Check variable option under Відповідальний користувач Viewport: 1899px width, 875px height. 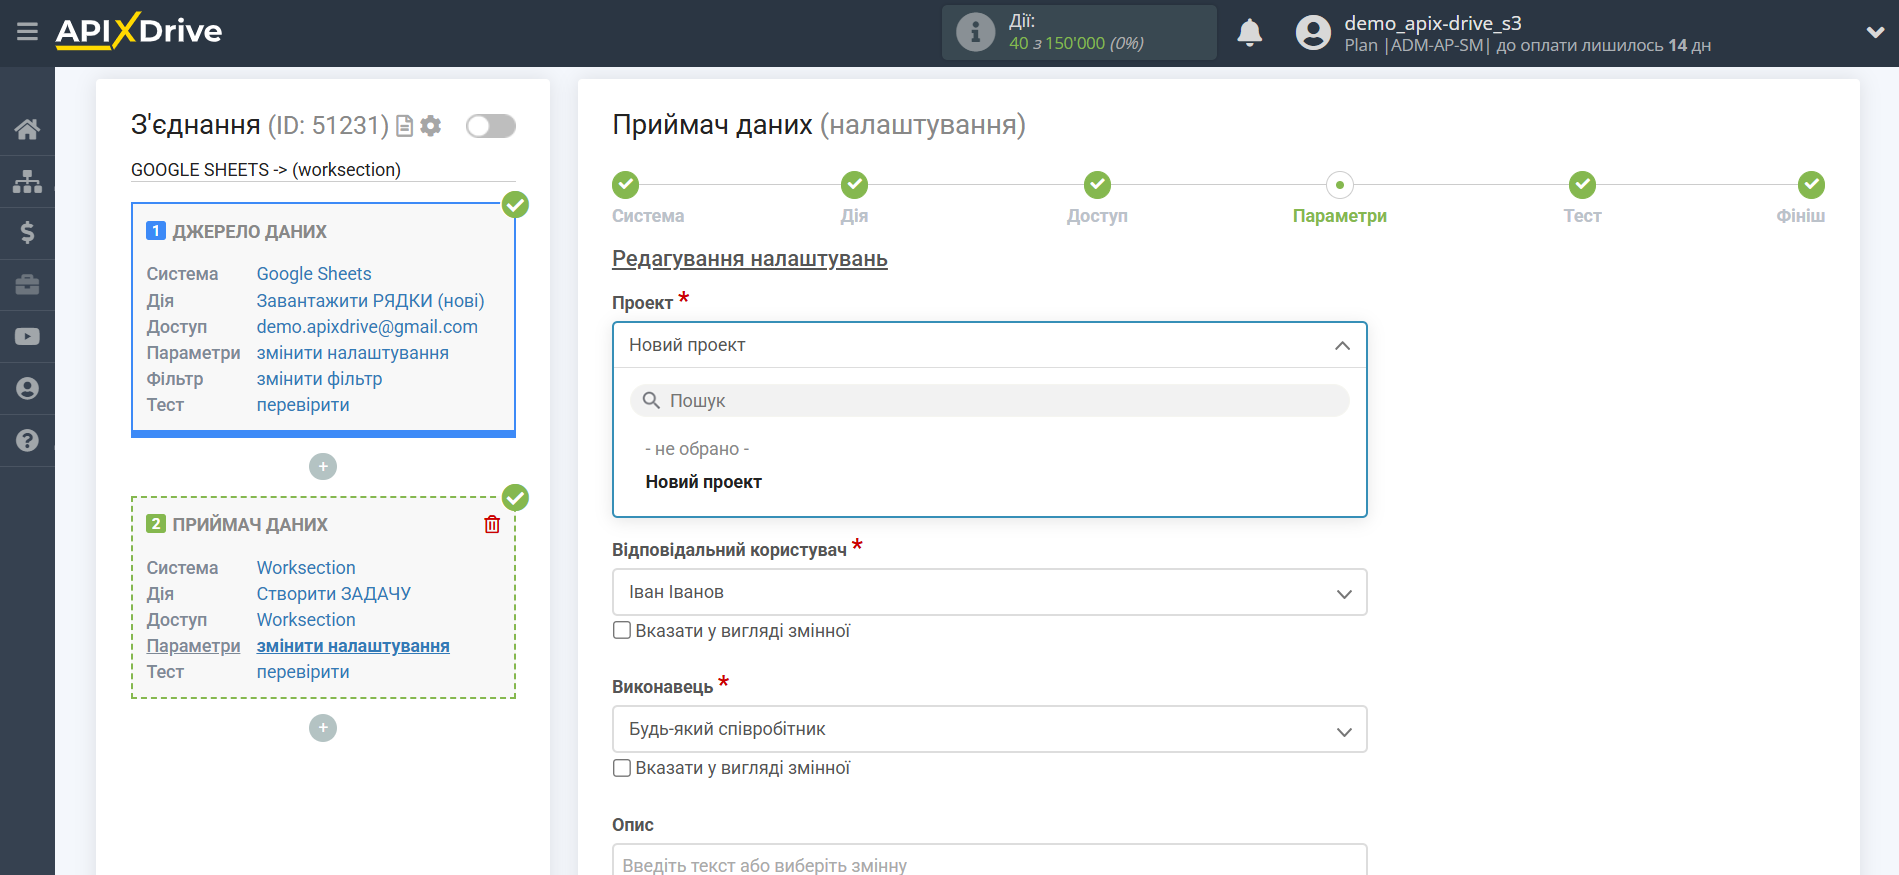coord(622,630)
